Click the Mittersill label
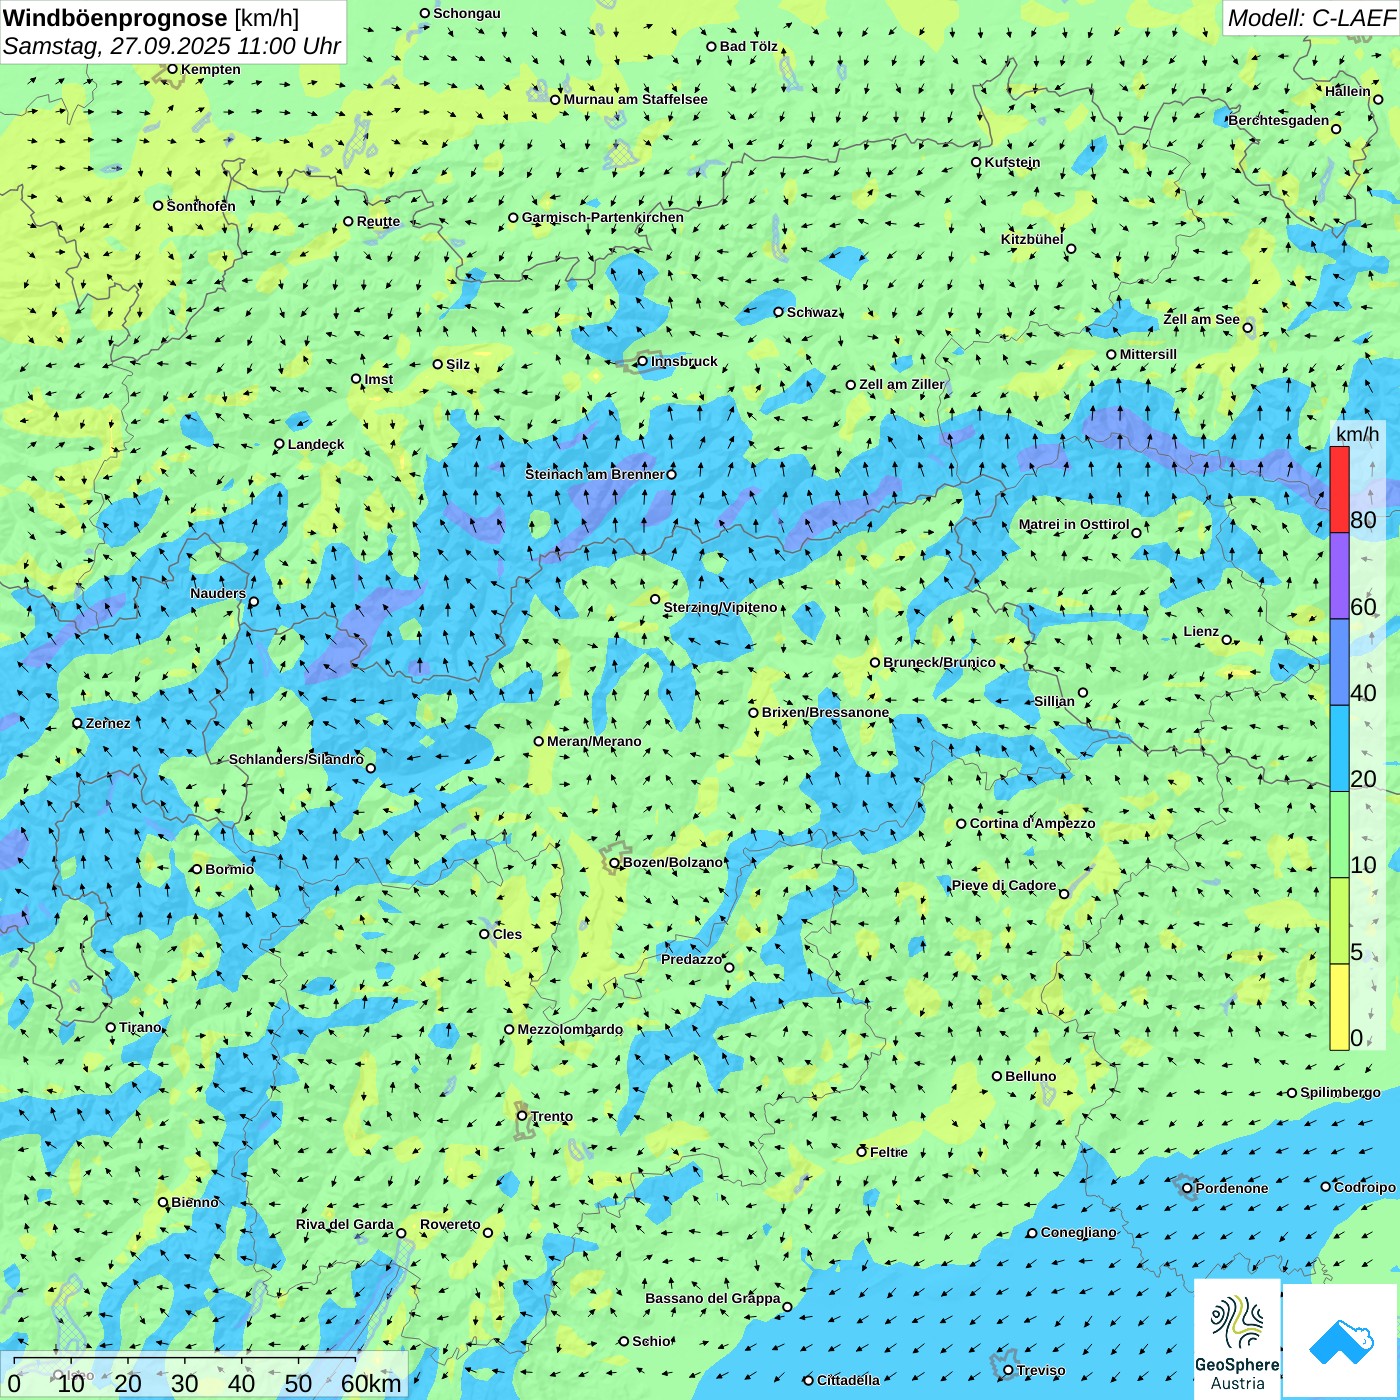The height and width of the screenshot is (1400, 1400). (1148, 354)
